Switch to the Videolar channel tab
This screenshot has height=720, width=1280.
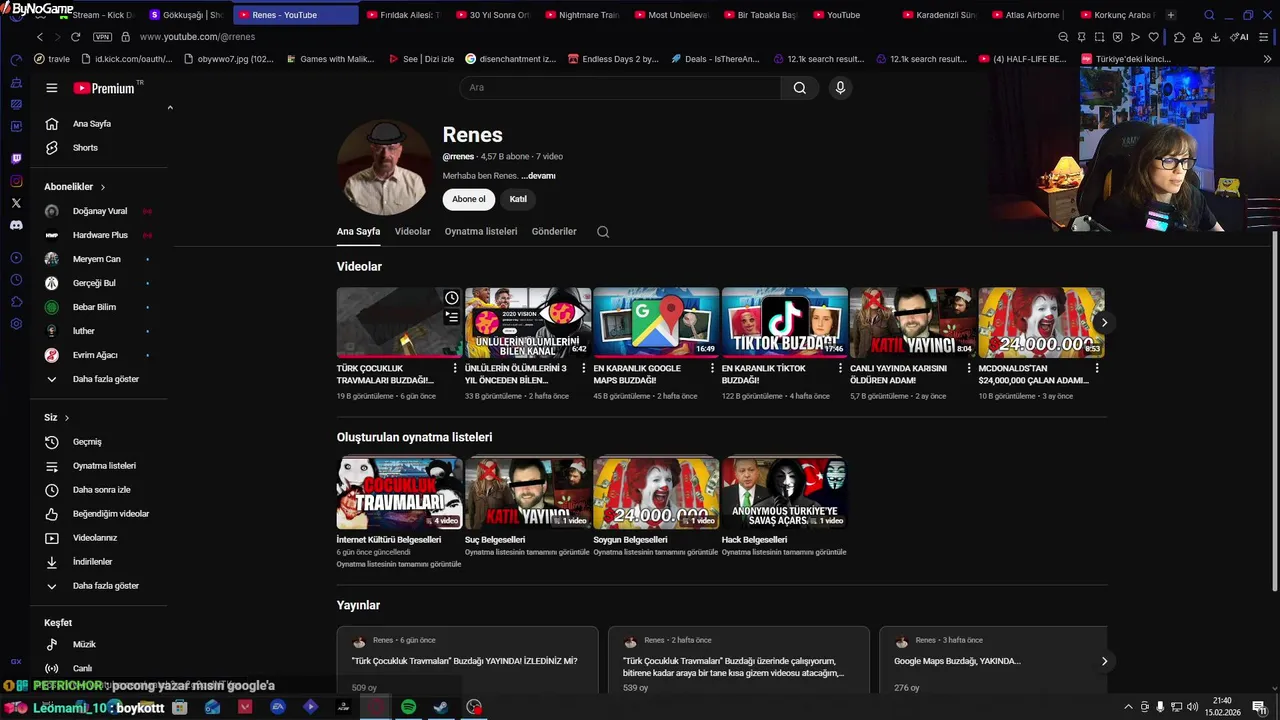(412, 232)
